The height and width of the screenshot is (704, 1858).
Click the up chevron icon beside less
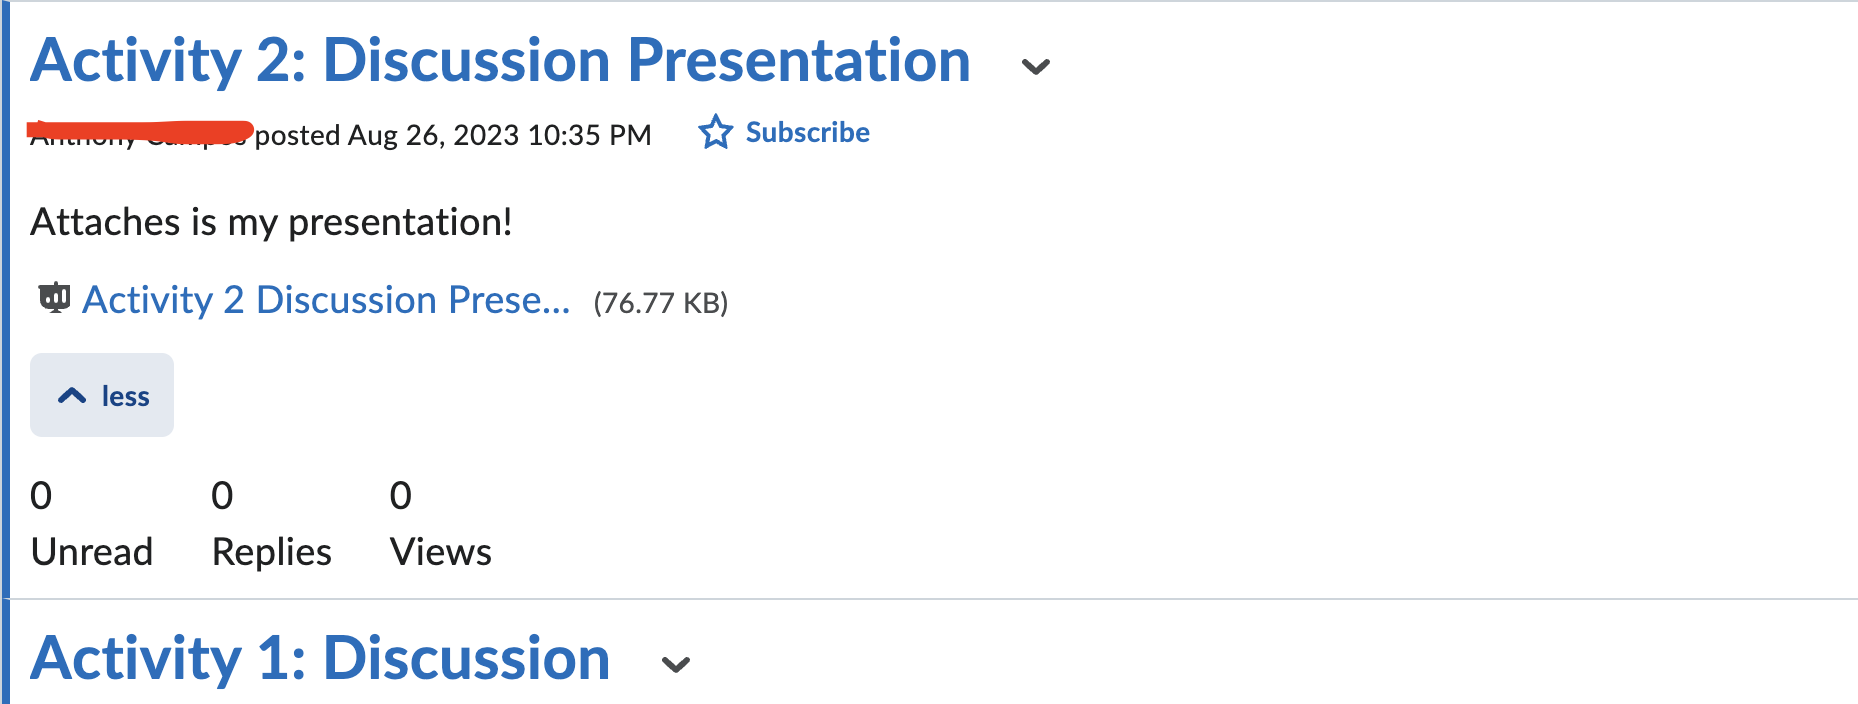[72, 396]
